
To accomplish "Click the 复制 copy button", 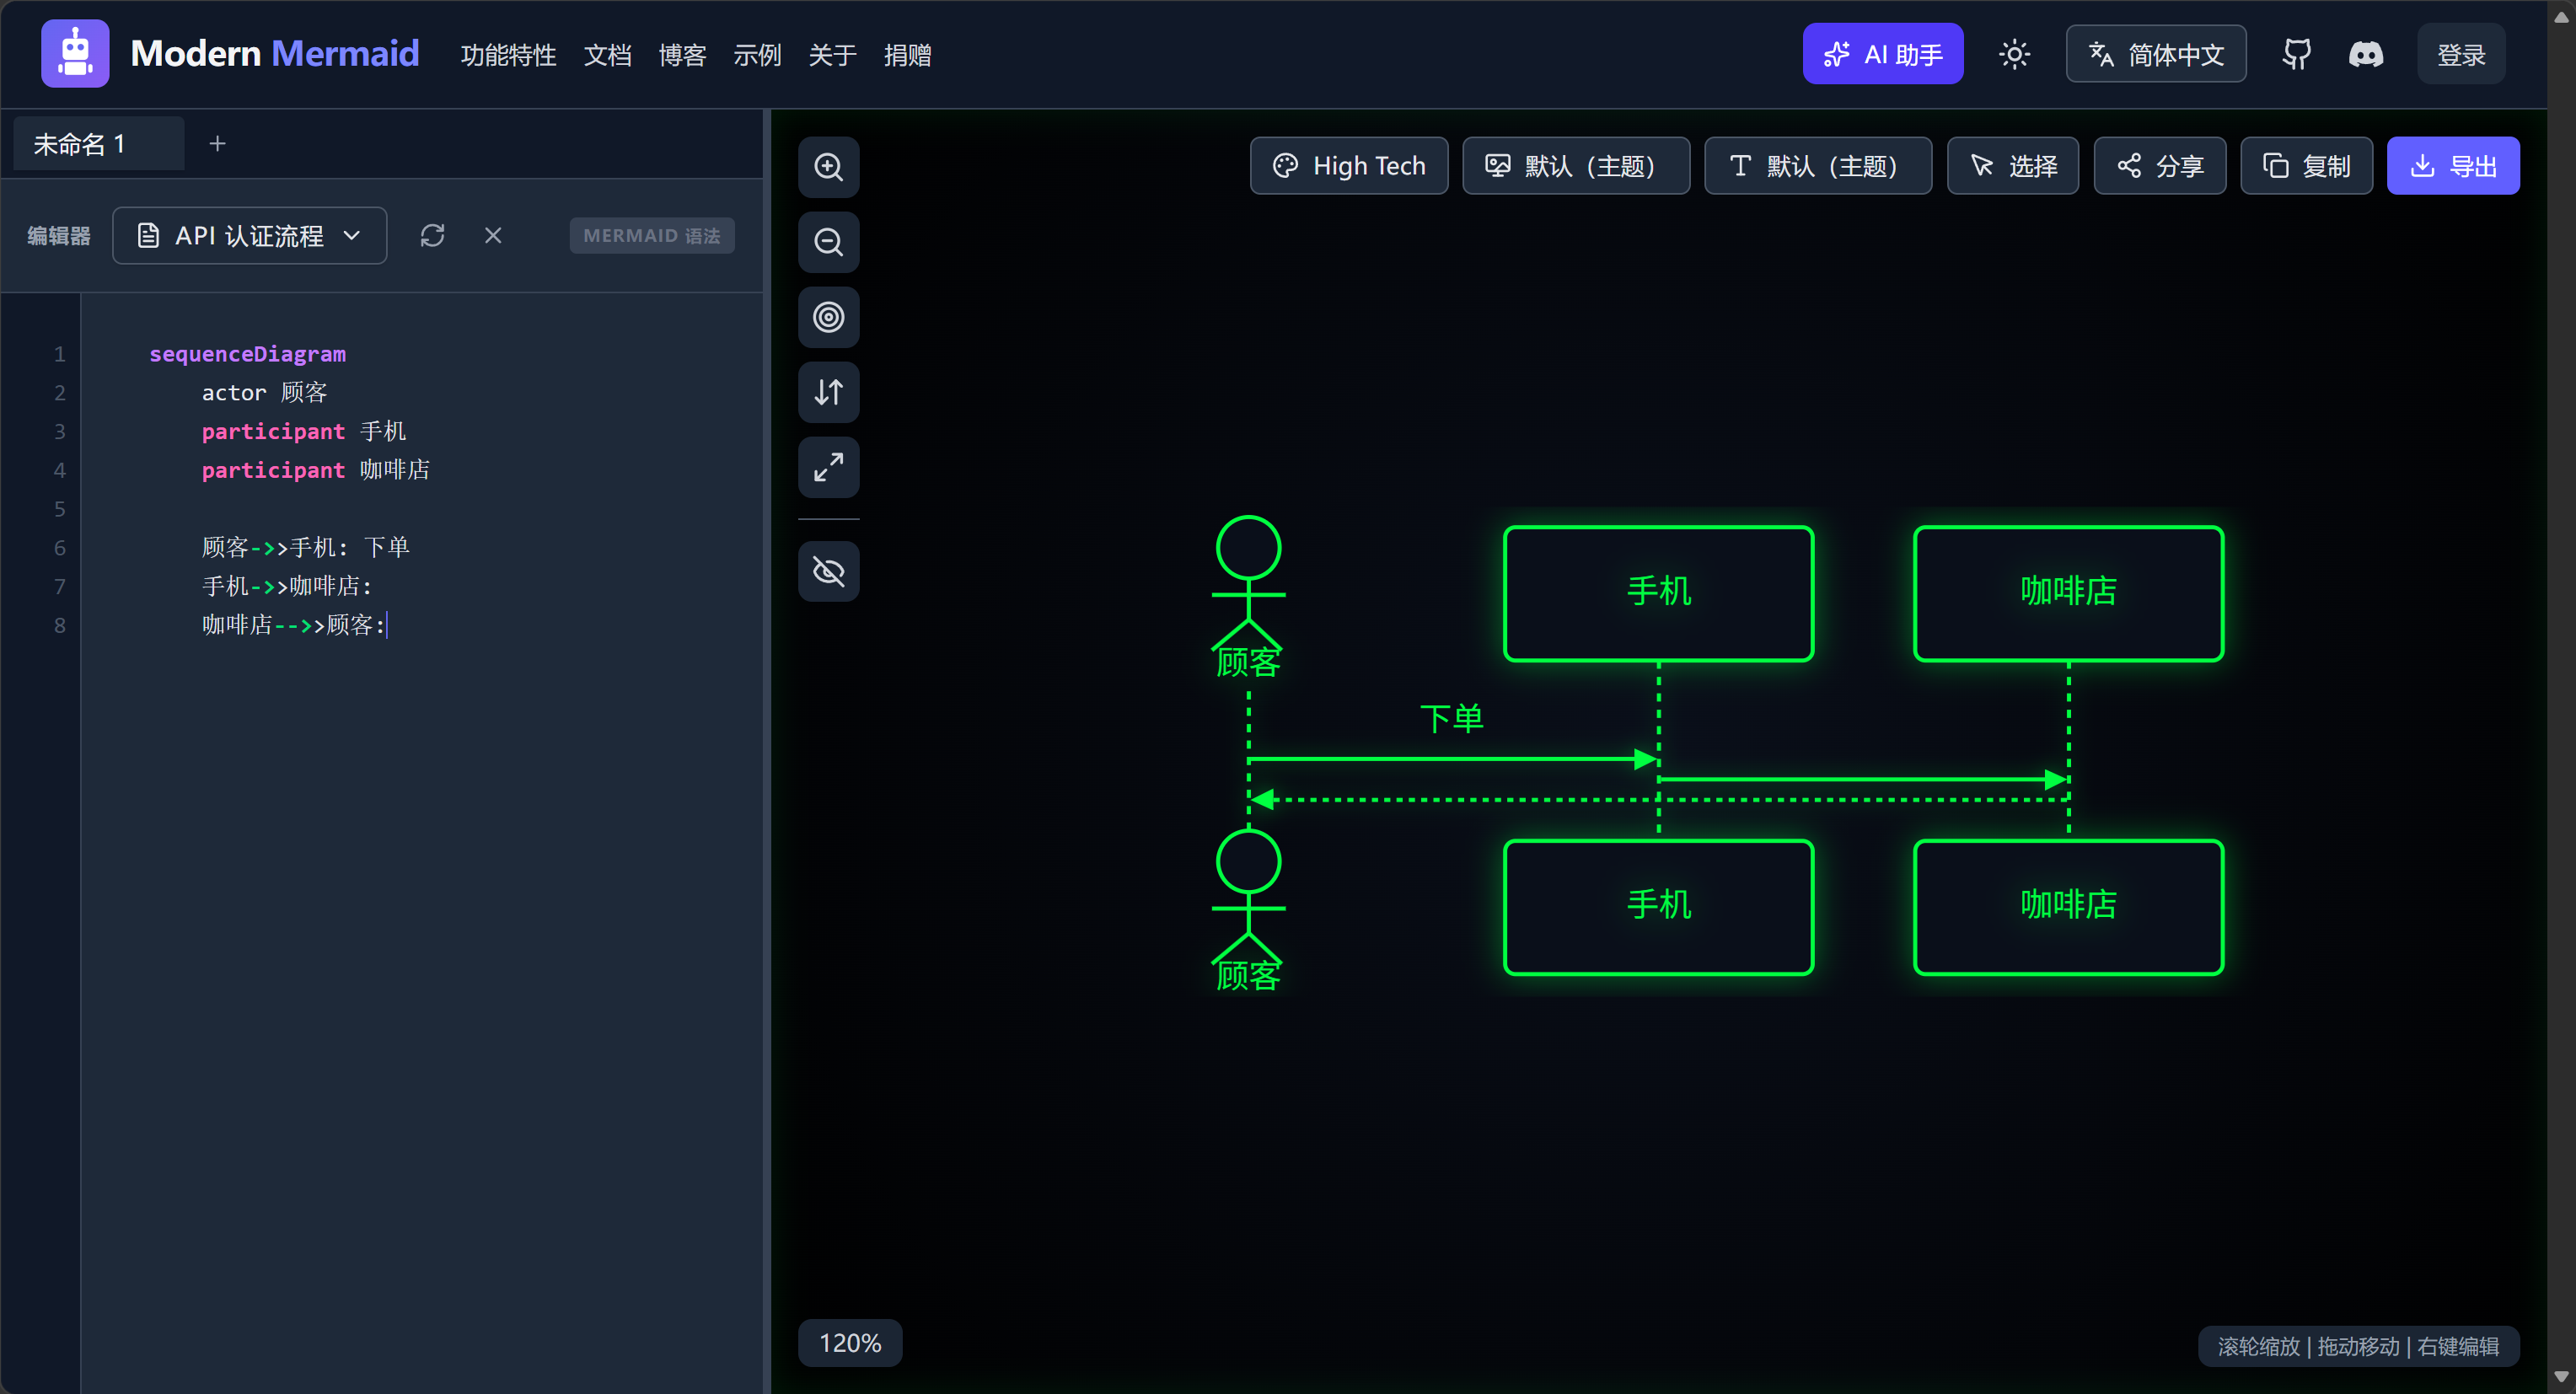I will point(2306,166).
